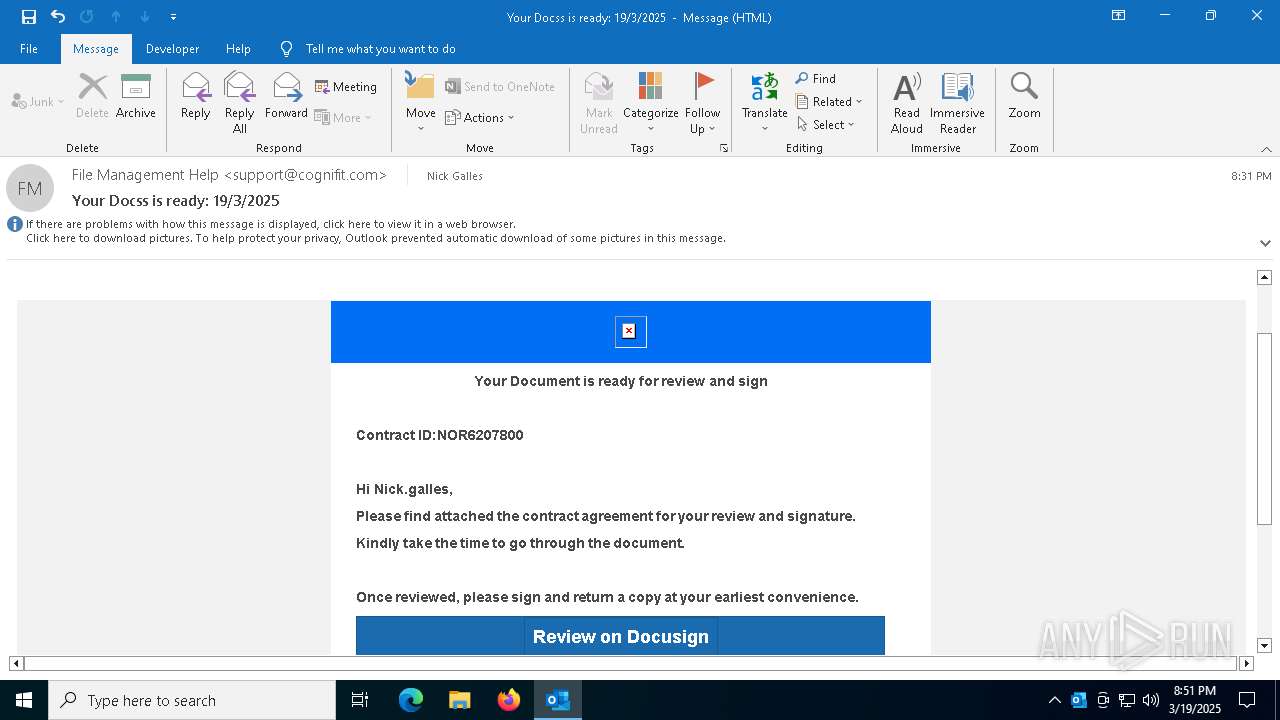Click the download pictures info line
The height and width of the screenshot is (720, 1280).
[x=376, y=238]
